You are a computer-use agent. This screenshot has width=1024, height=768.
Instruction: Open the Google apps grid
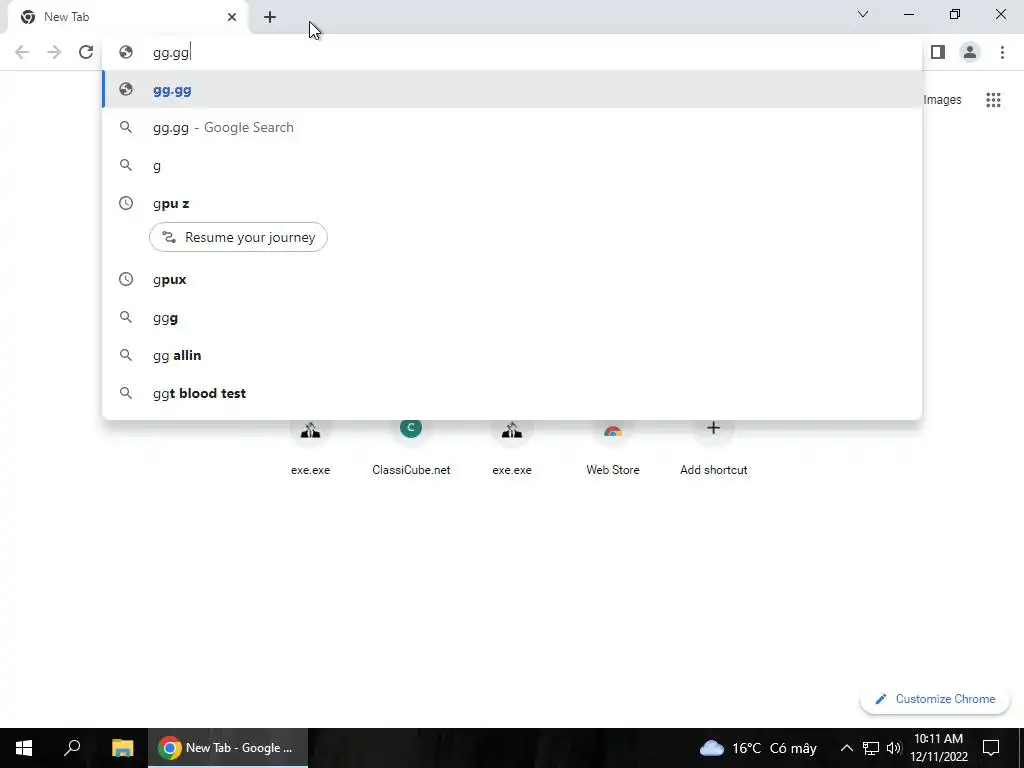point(993,100)
